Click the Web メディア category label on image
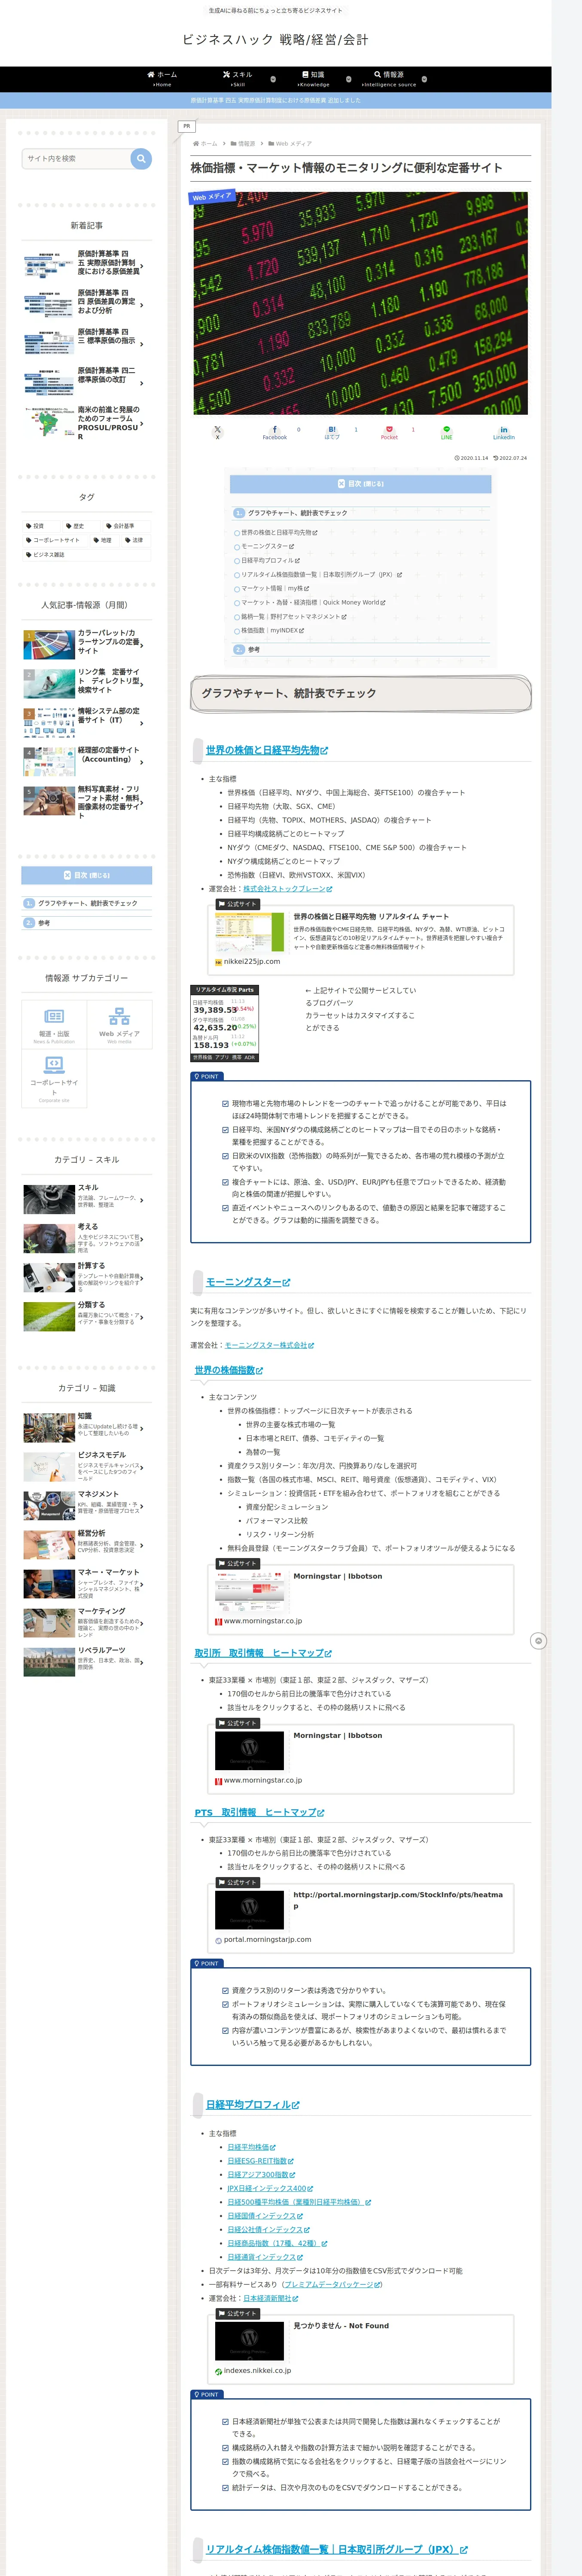582x2576 pixels. [212, 197]
